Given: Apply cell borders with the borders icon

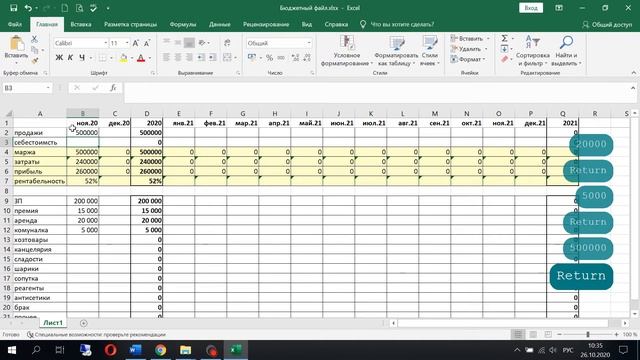Looking at the screenshot, I should click(102, 58).
